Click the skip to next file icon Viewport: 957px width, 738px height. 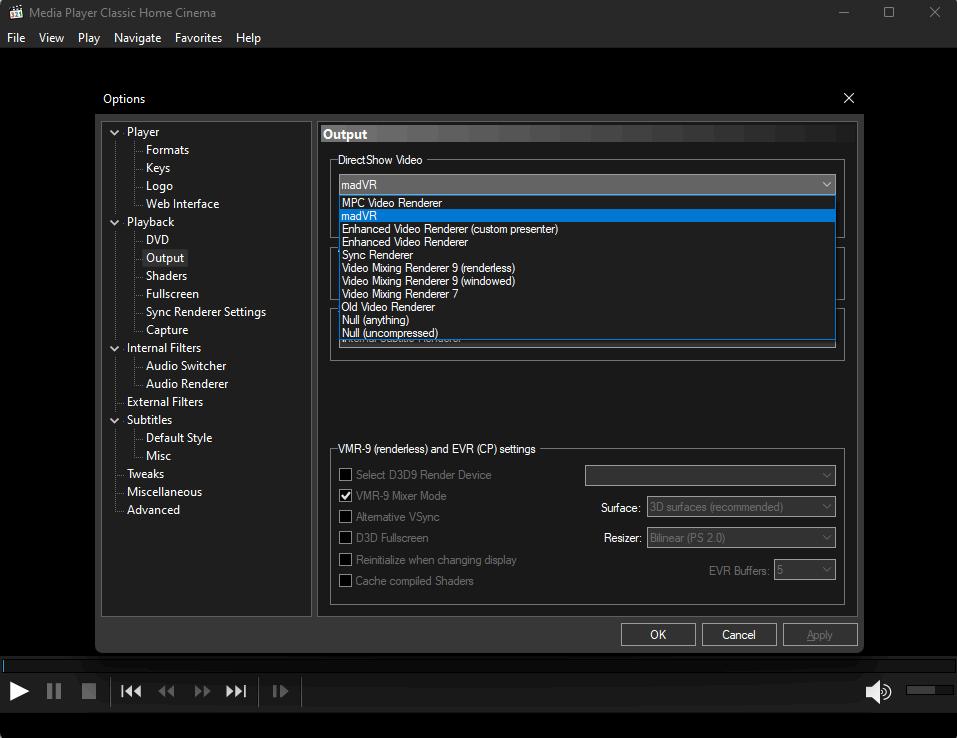[236, 691]
